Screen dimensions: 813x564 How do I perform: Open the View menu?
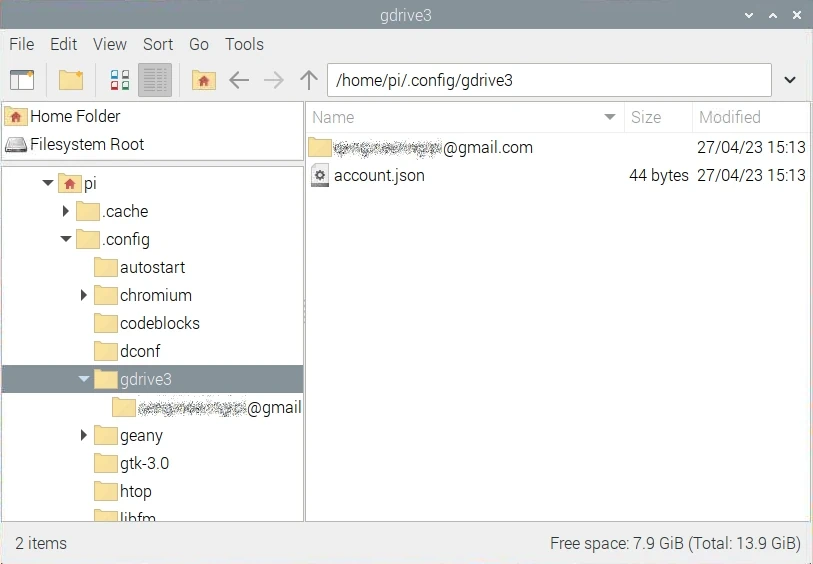pyautogui.click(x=109, y=44)
